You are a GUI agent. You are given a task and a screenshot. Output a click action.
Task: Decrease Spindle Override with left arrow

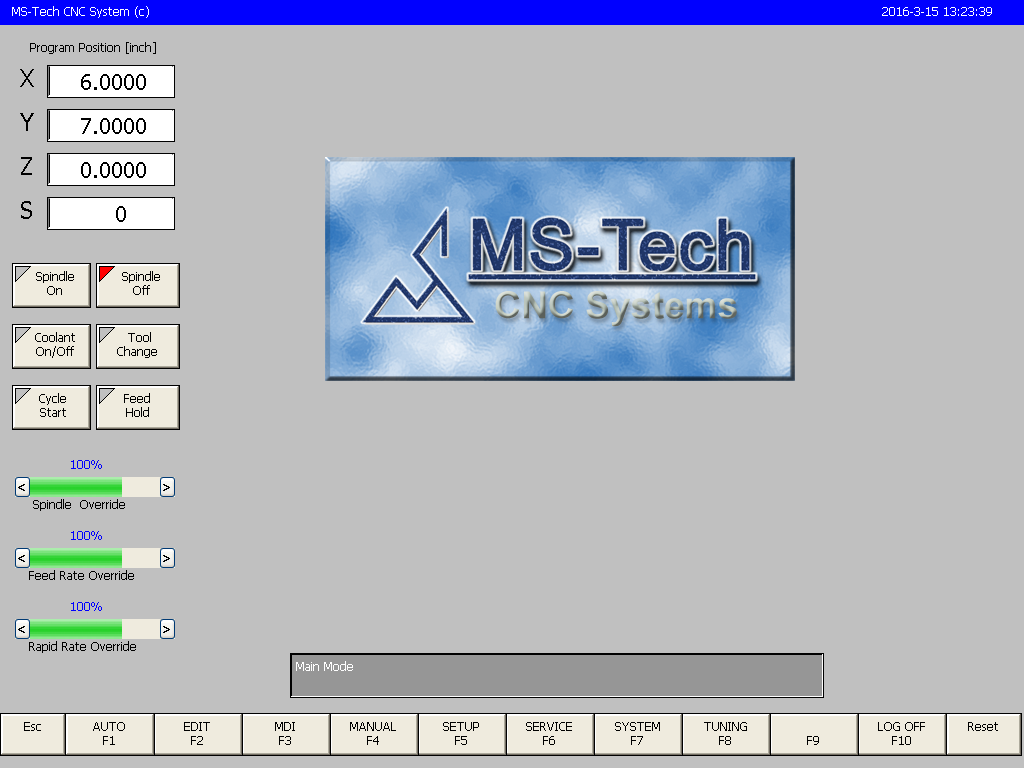click(22, 487)
